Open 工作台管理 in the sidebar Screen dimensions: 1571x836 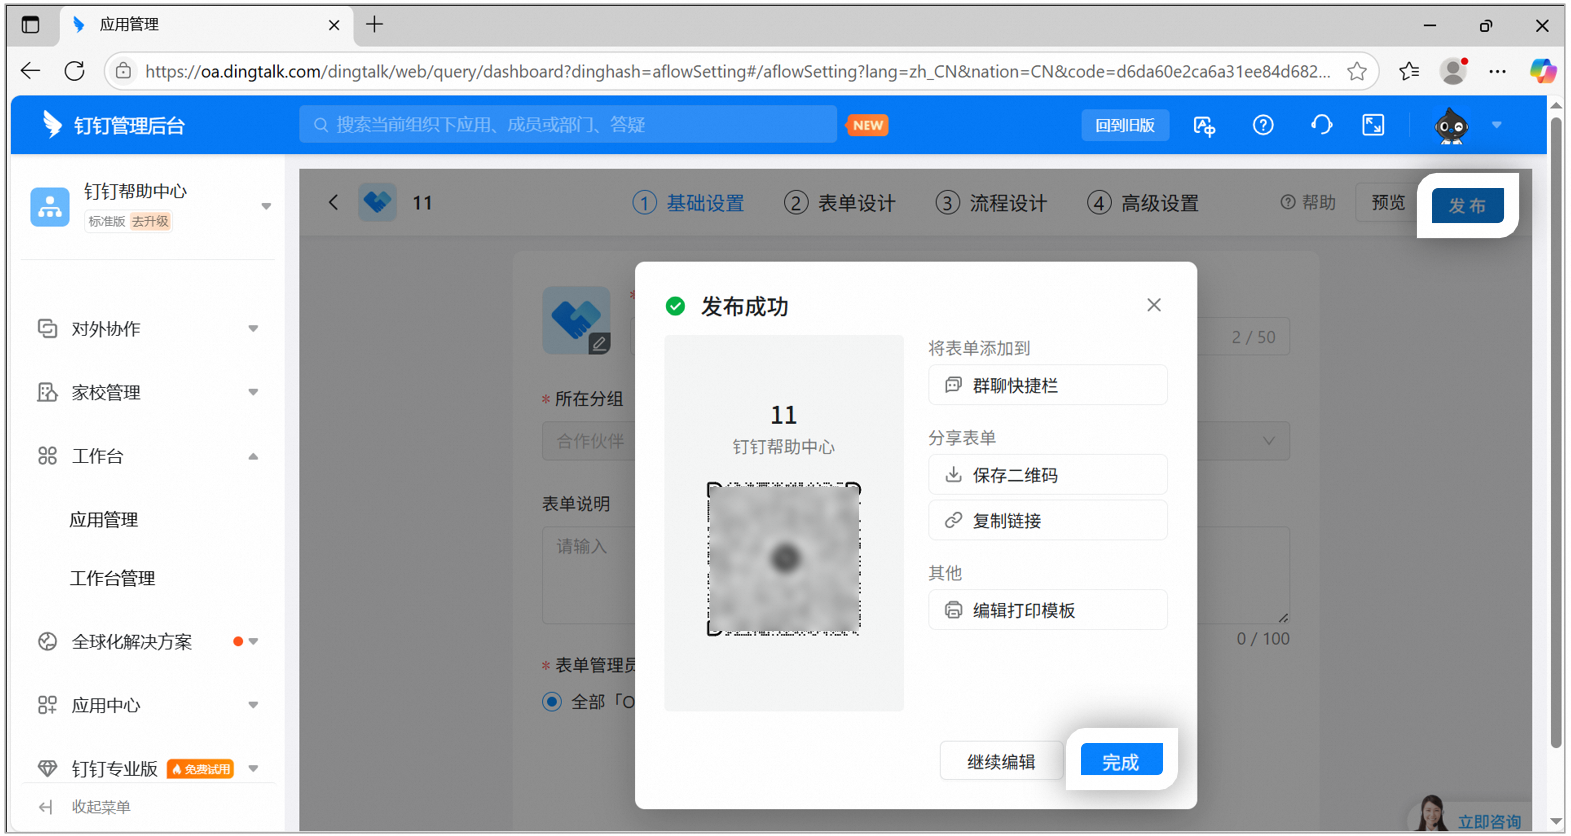(112, 578)
